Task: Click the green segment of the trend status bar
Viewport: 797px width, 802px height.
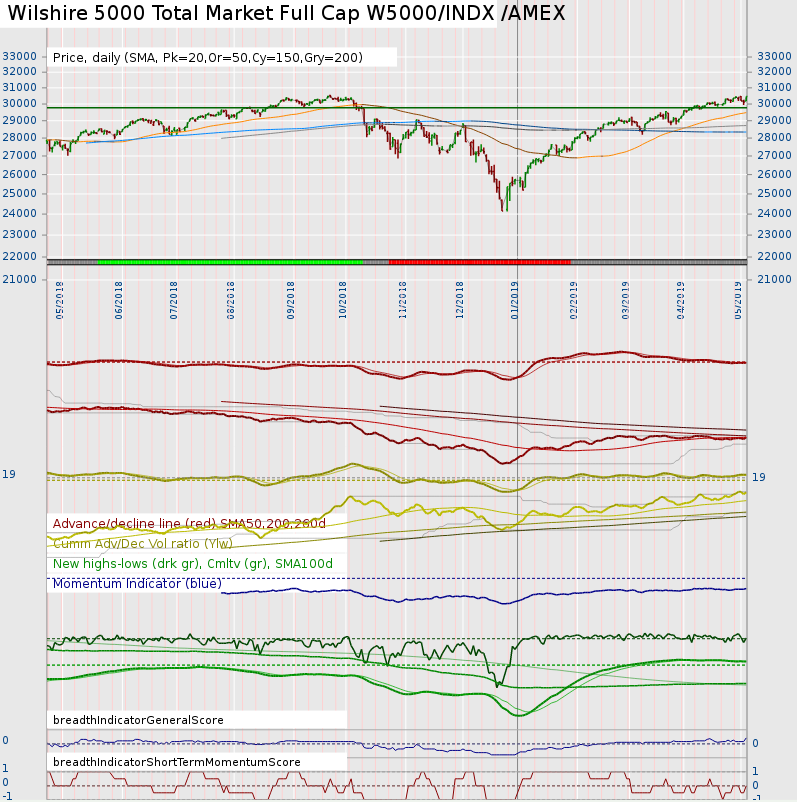Action: 230,262
